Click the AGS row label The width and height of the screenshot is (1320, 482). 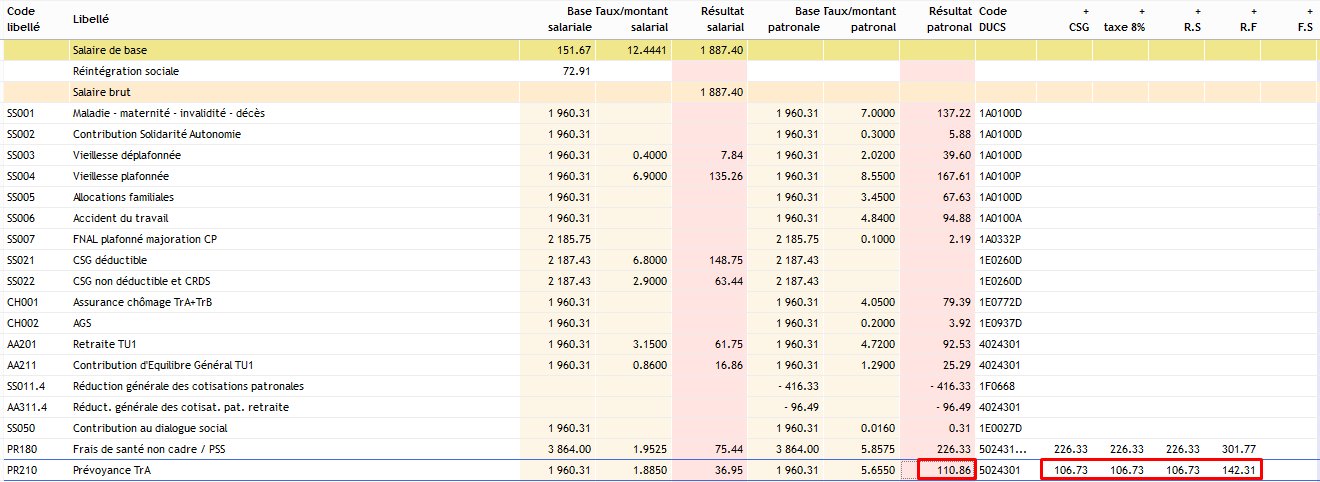pyautogui.click(x=83, y=323)
